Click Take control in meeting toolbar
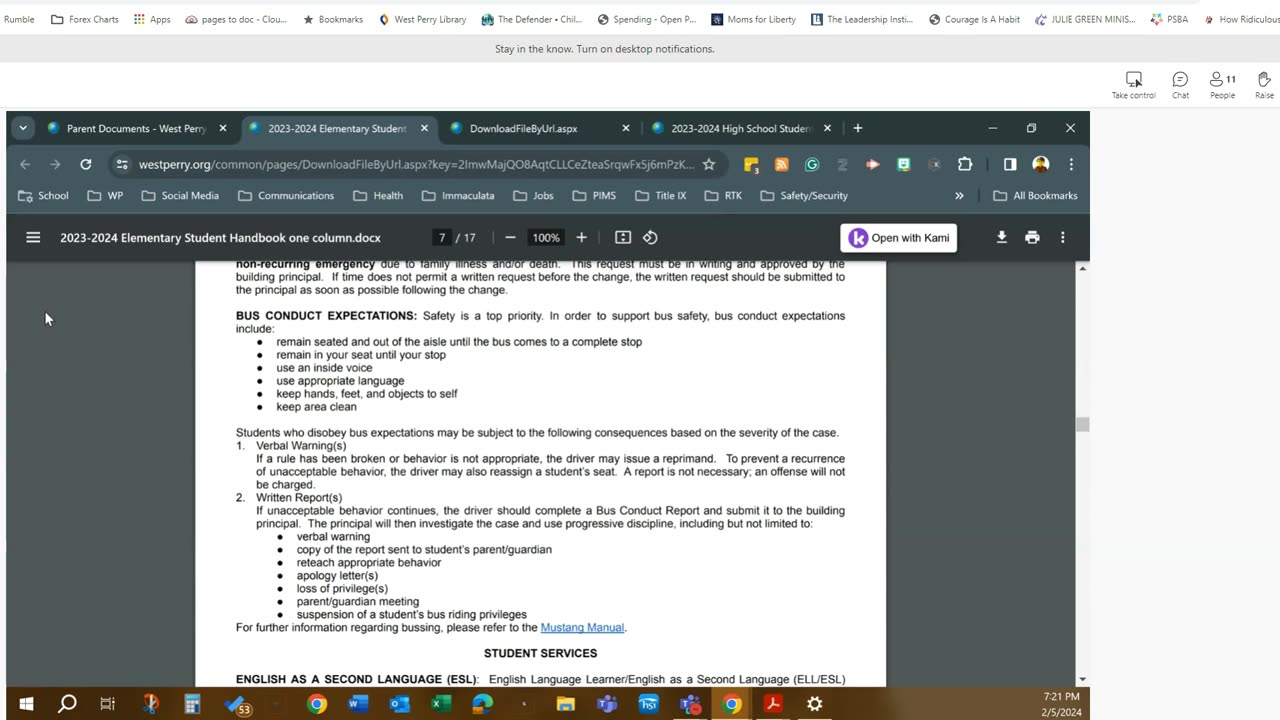This screenshot has height=720, width=1280. coord(1133,85)
